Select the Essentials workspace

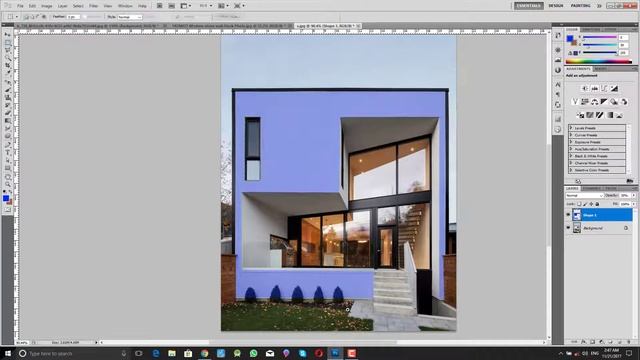tap(529, 6)
